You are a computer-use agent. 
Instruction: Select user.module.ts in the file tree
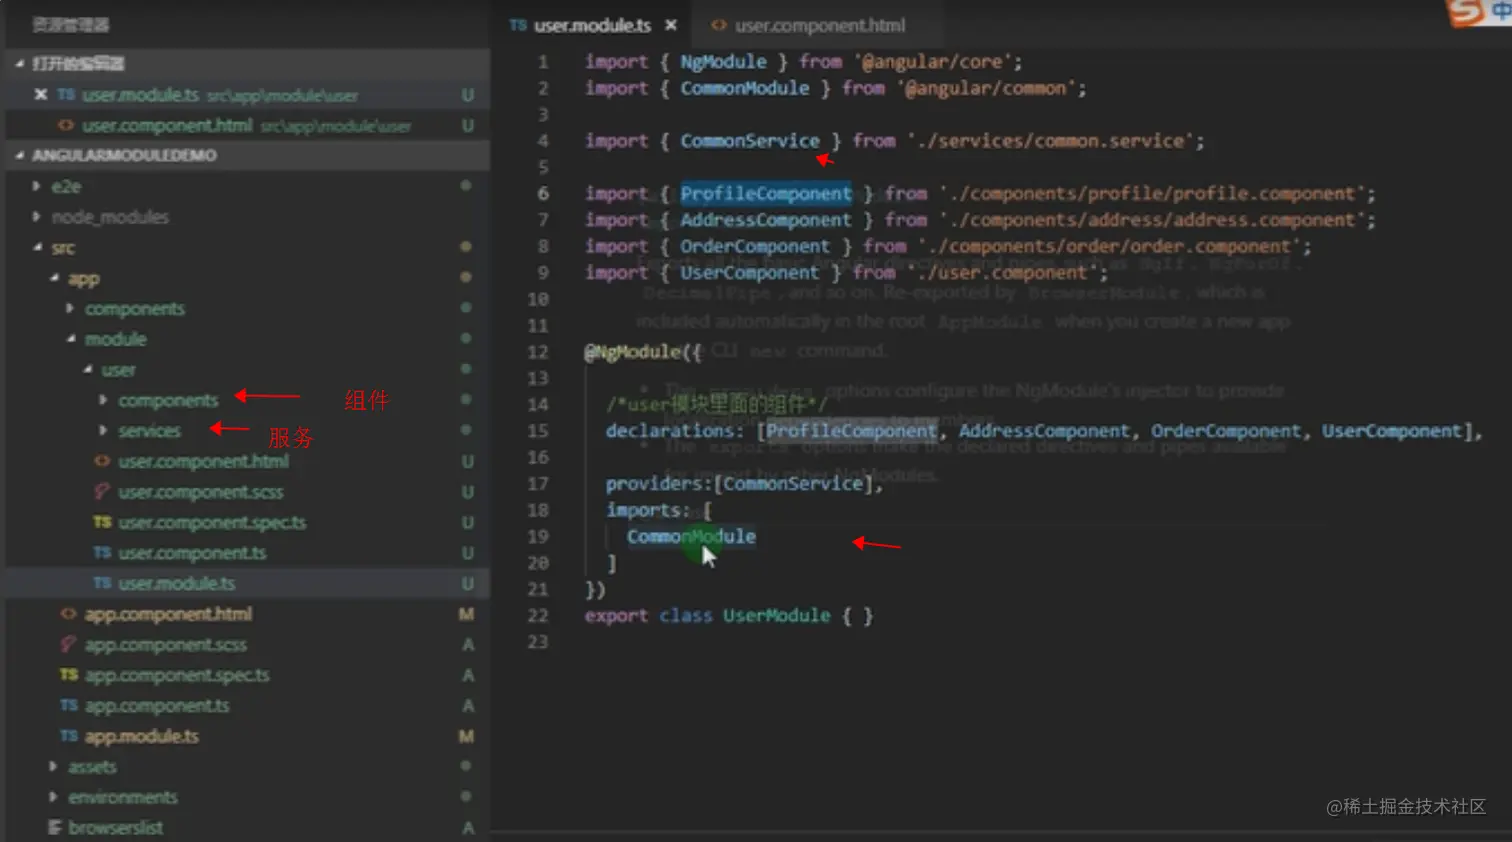(x=176, y=583)
